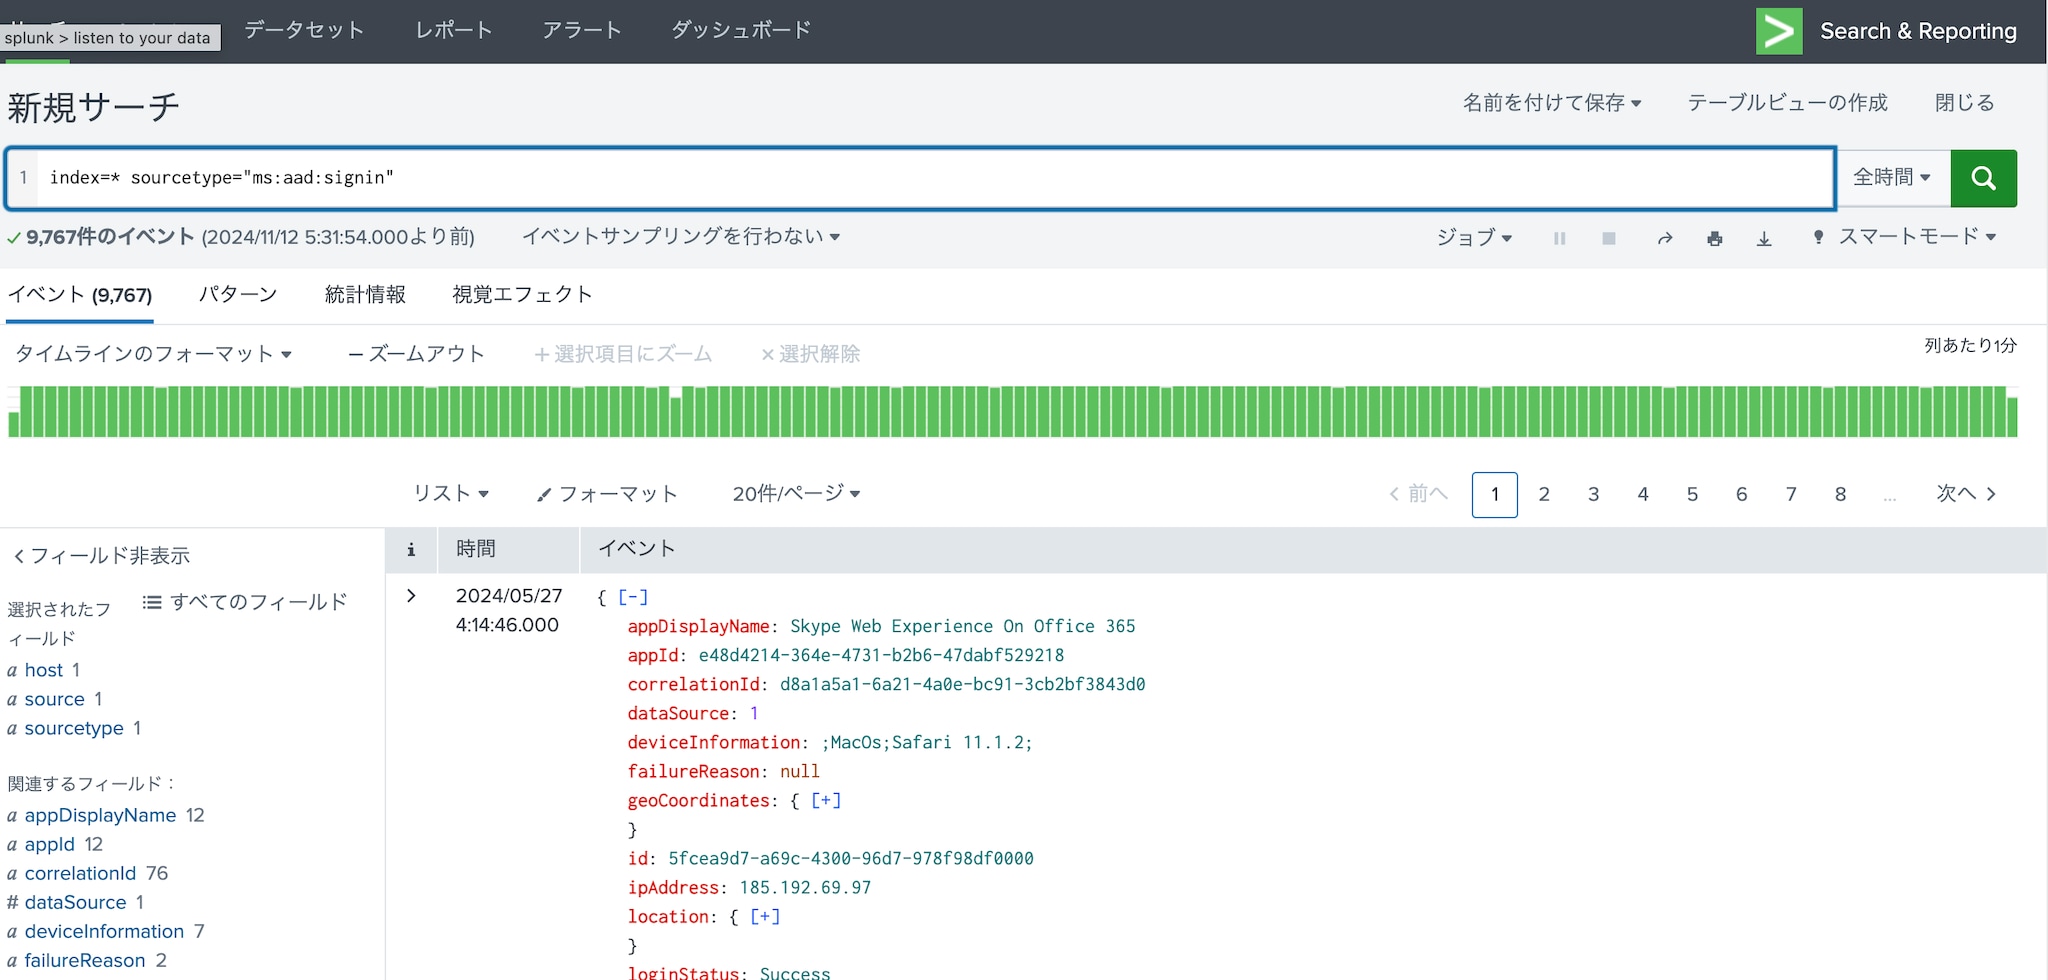2048x980 pixels.
Task: Open the failureReason field in sidebar
Action: click(85, 960)
